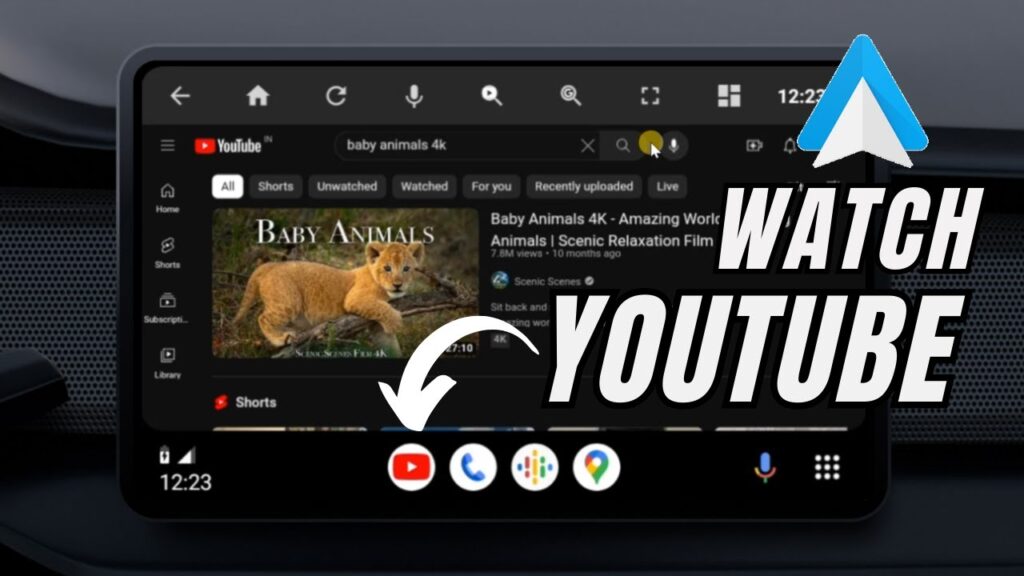Open the Phone dialer from the bottom bar
The height and width of the screenshot is (576, 1024).
(471, 464)
